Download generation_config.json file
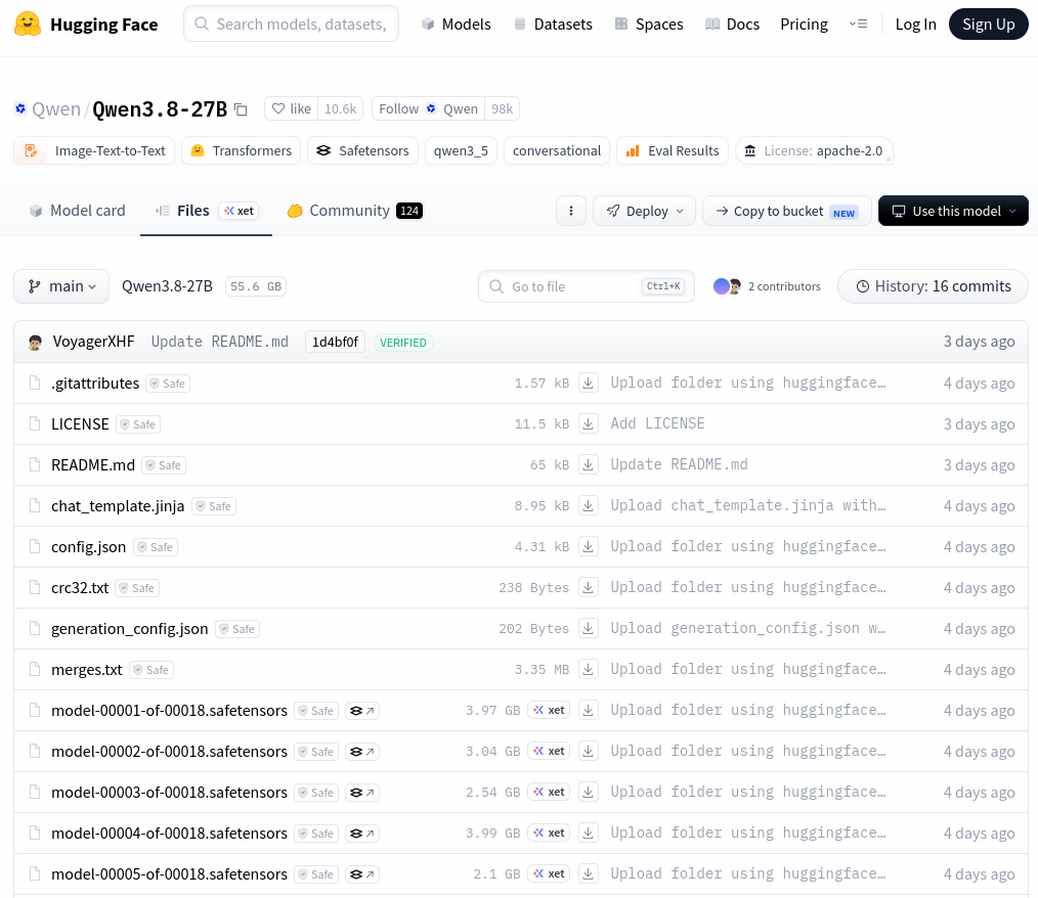The height and width of the screenshot is (898, 1038). coord(588,628)
